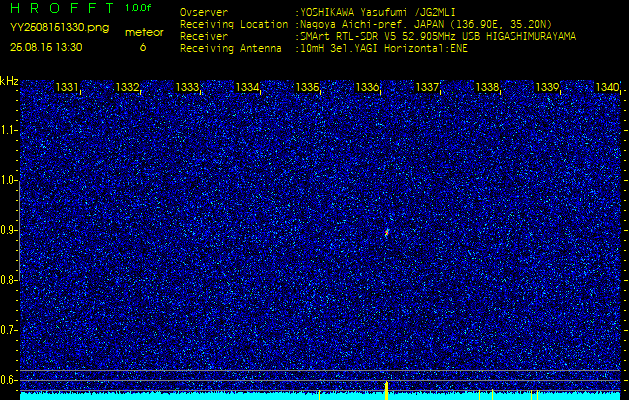
Task: Click the 1334 time label
Action: point(247,87)
